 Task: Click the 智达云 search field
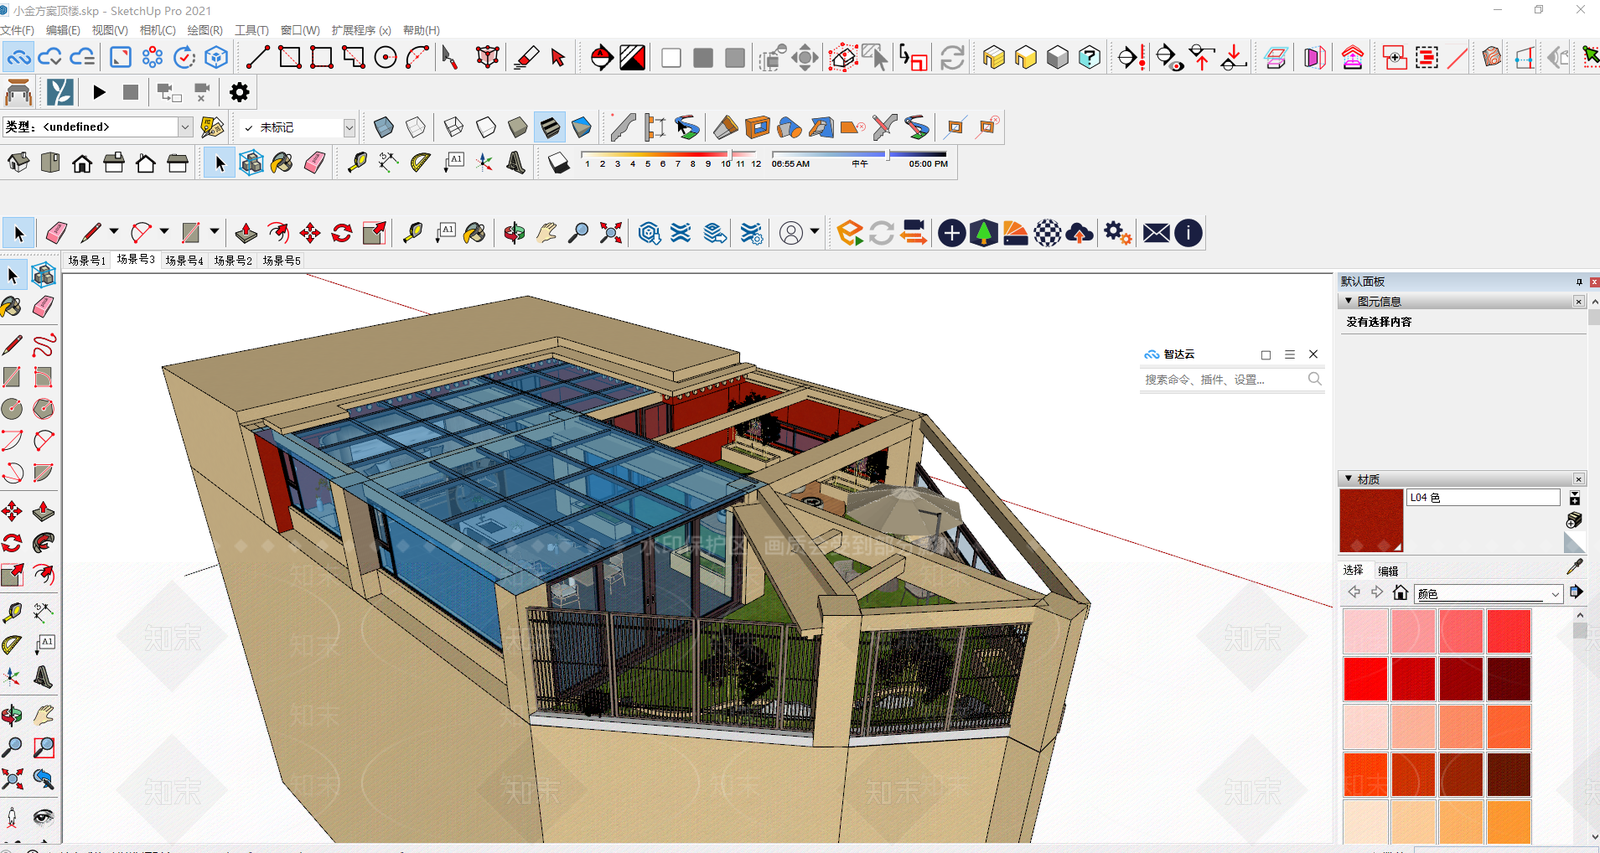coord(1232,380)
